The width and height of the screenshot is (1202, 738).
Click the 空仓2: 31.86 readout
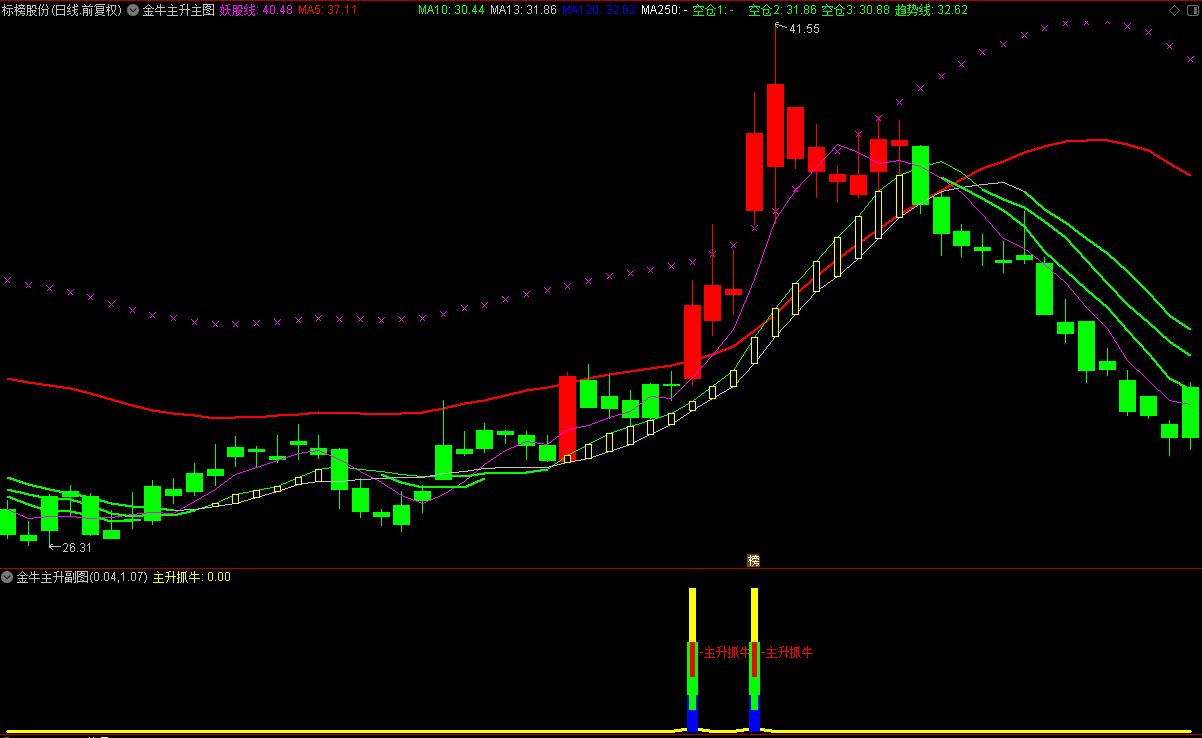[x=783, y=10]
